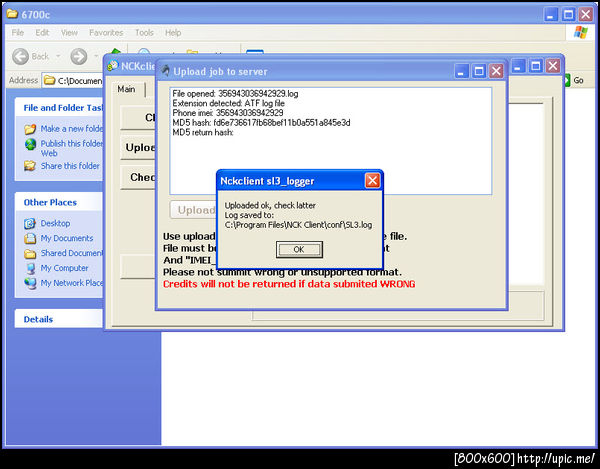Viewport: 600px width, 469px height.
Task: Open the Favorites menu in Explorer
Action: click(x=106, y=33)
